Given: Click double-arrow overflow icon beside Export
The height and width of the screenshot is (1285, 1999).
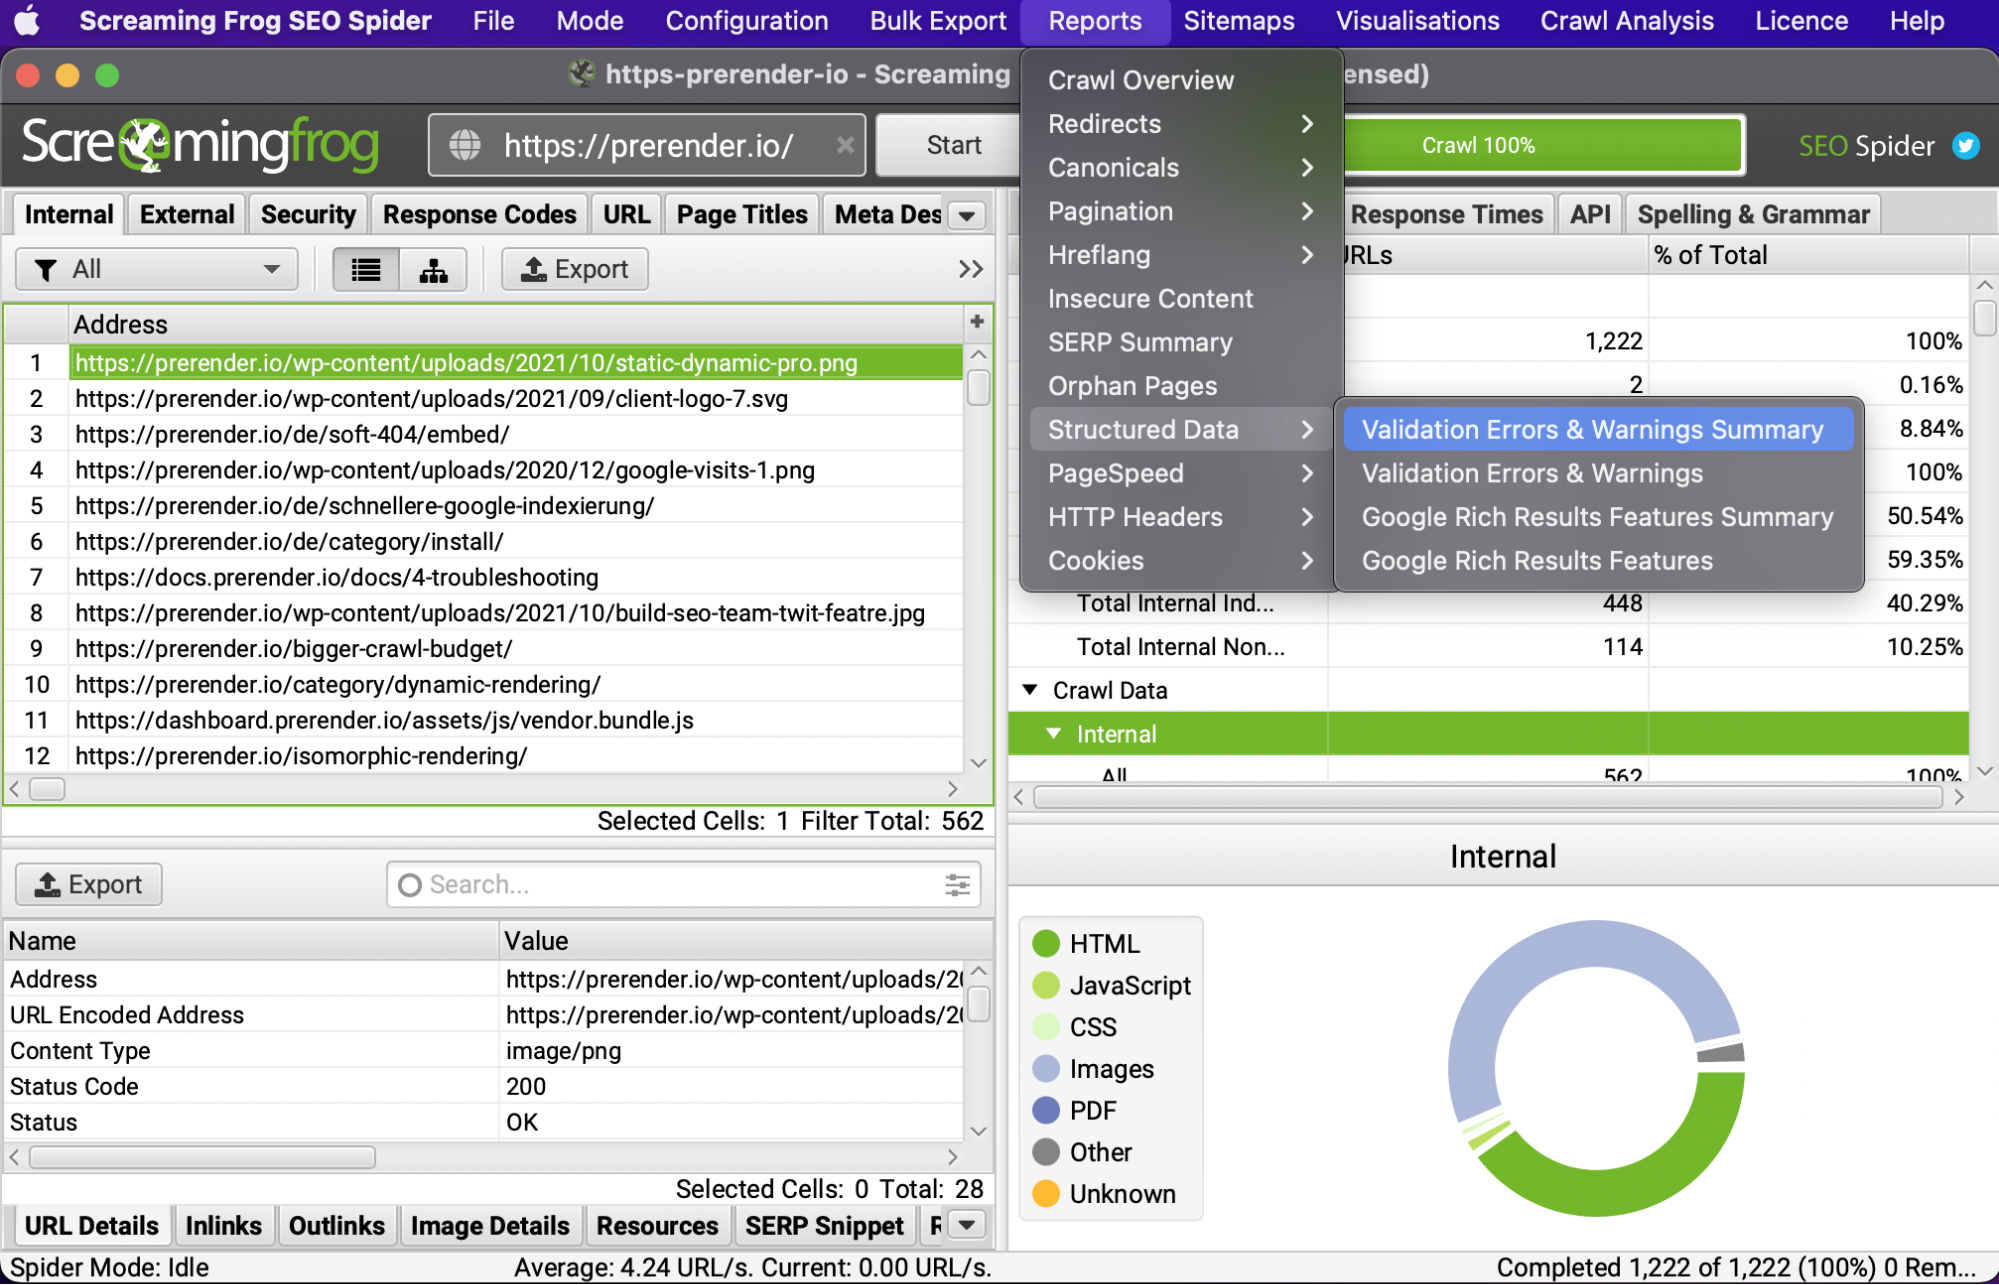Looking at the screenshot, I should click(970, 269).
